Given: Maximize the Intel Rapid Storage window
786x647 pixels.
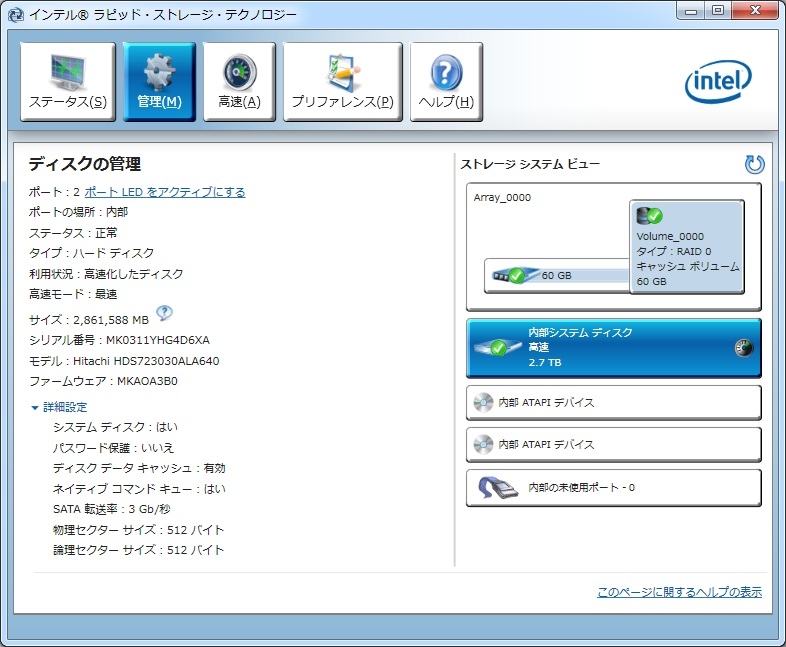Looking at the screenshot, I should (x=718, y=11).
